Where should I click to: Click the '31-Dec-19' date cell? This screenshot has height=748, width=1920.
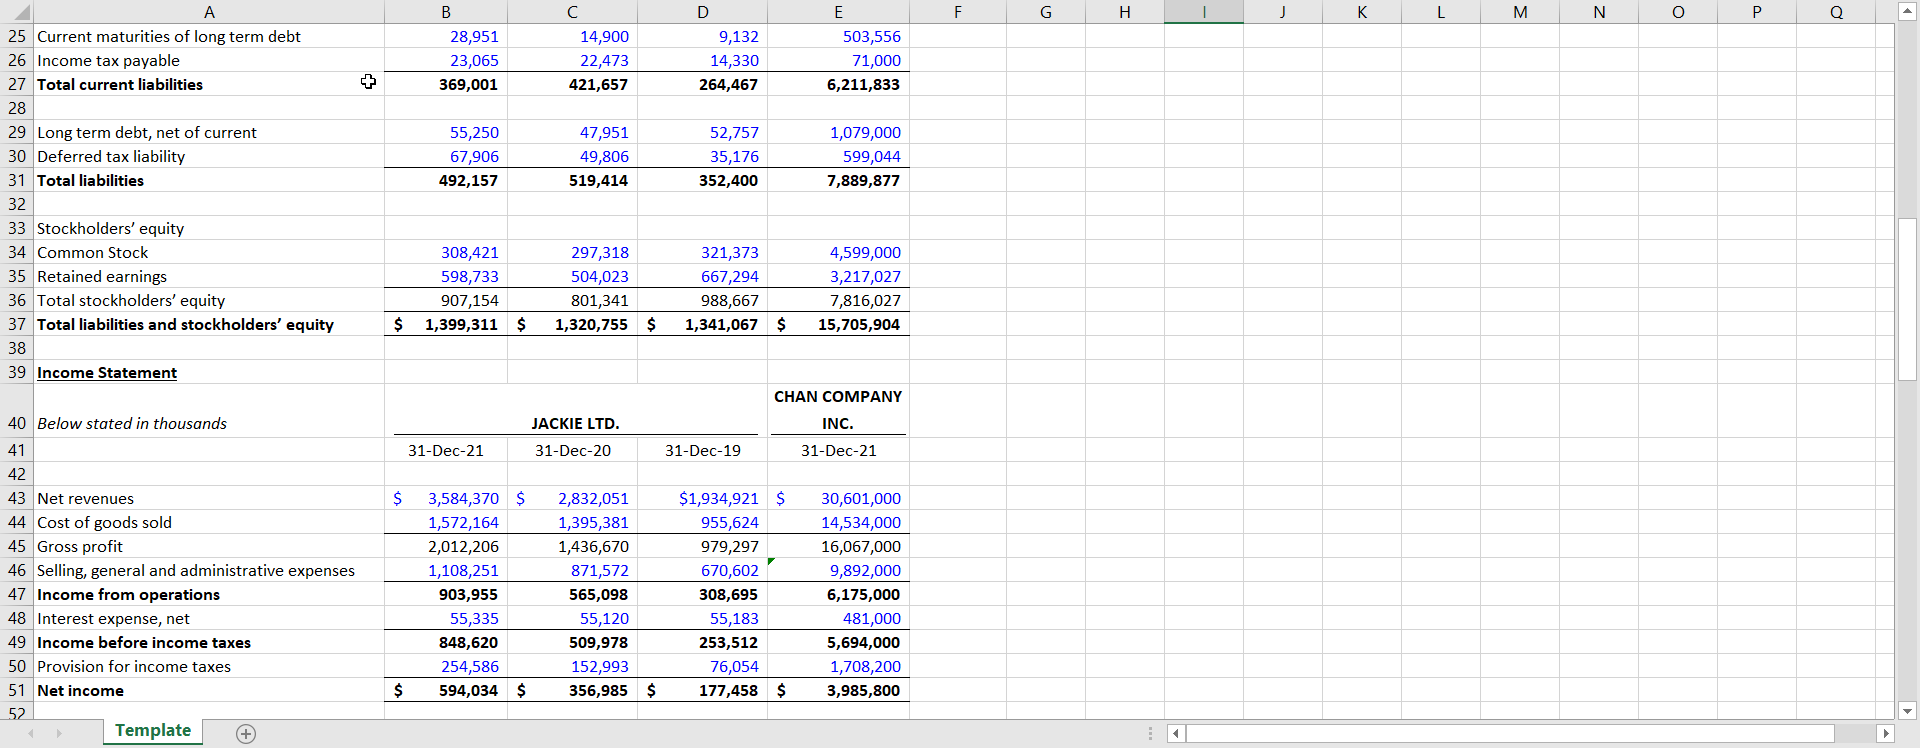[703, 450]
